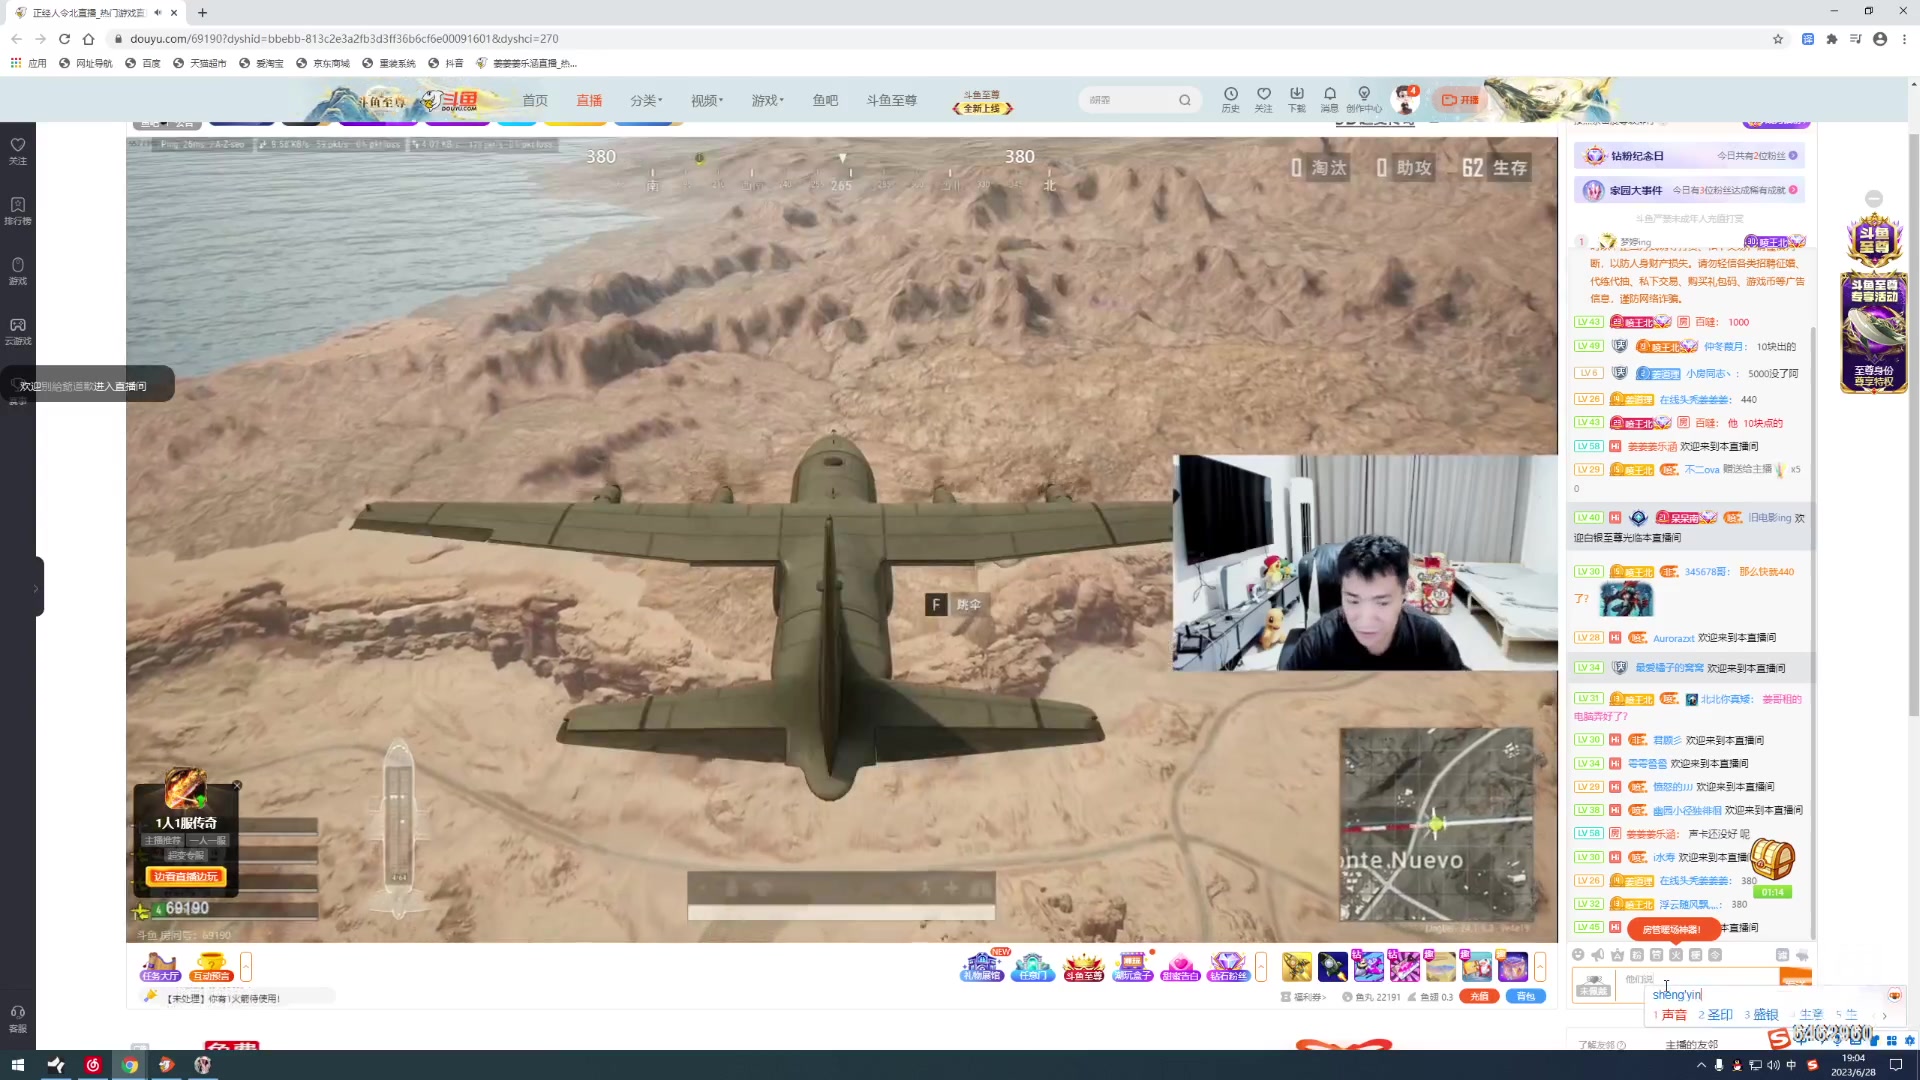Click the megaphone broadcast icon in chat
1920x1080 pixels.
1597,955
